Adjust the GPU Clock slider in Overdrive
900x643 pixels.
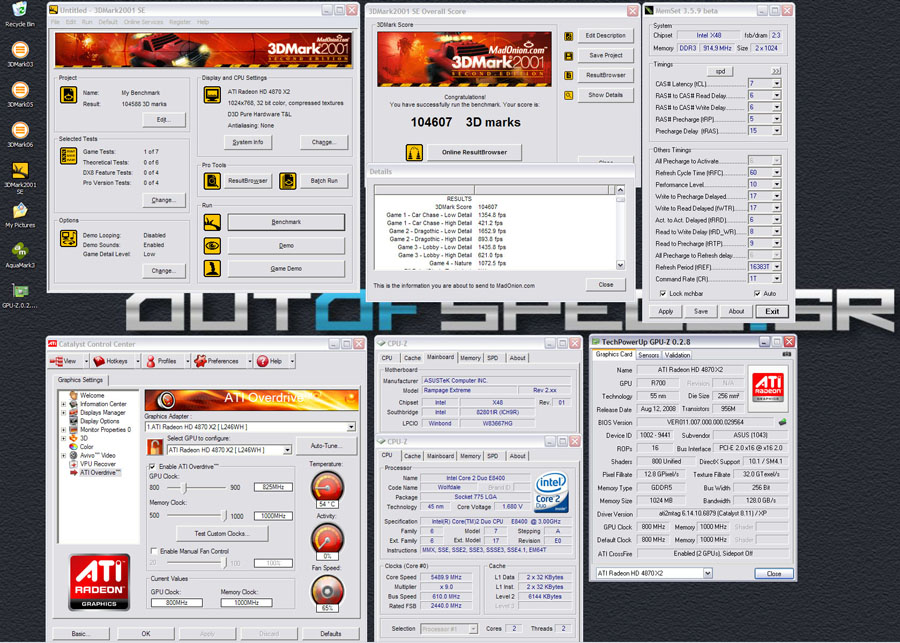pyautogui.click(x=184, y=487)
